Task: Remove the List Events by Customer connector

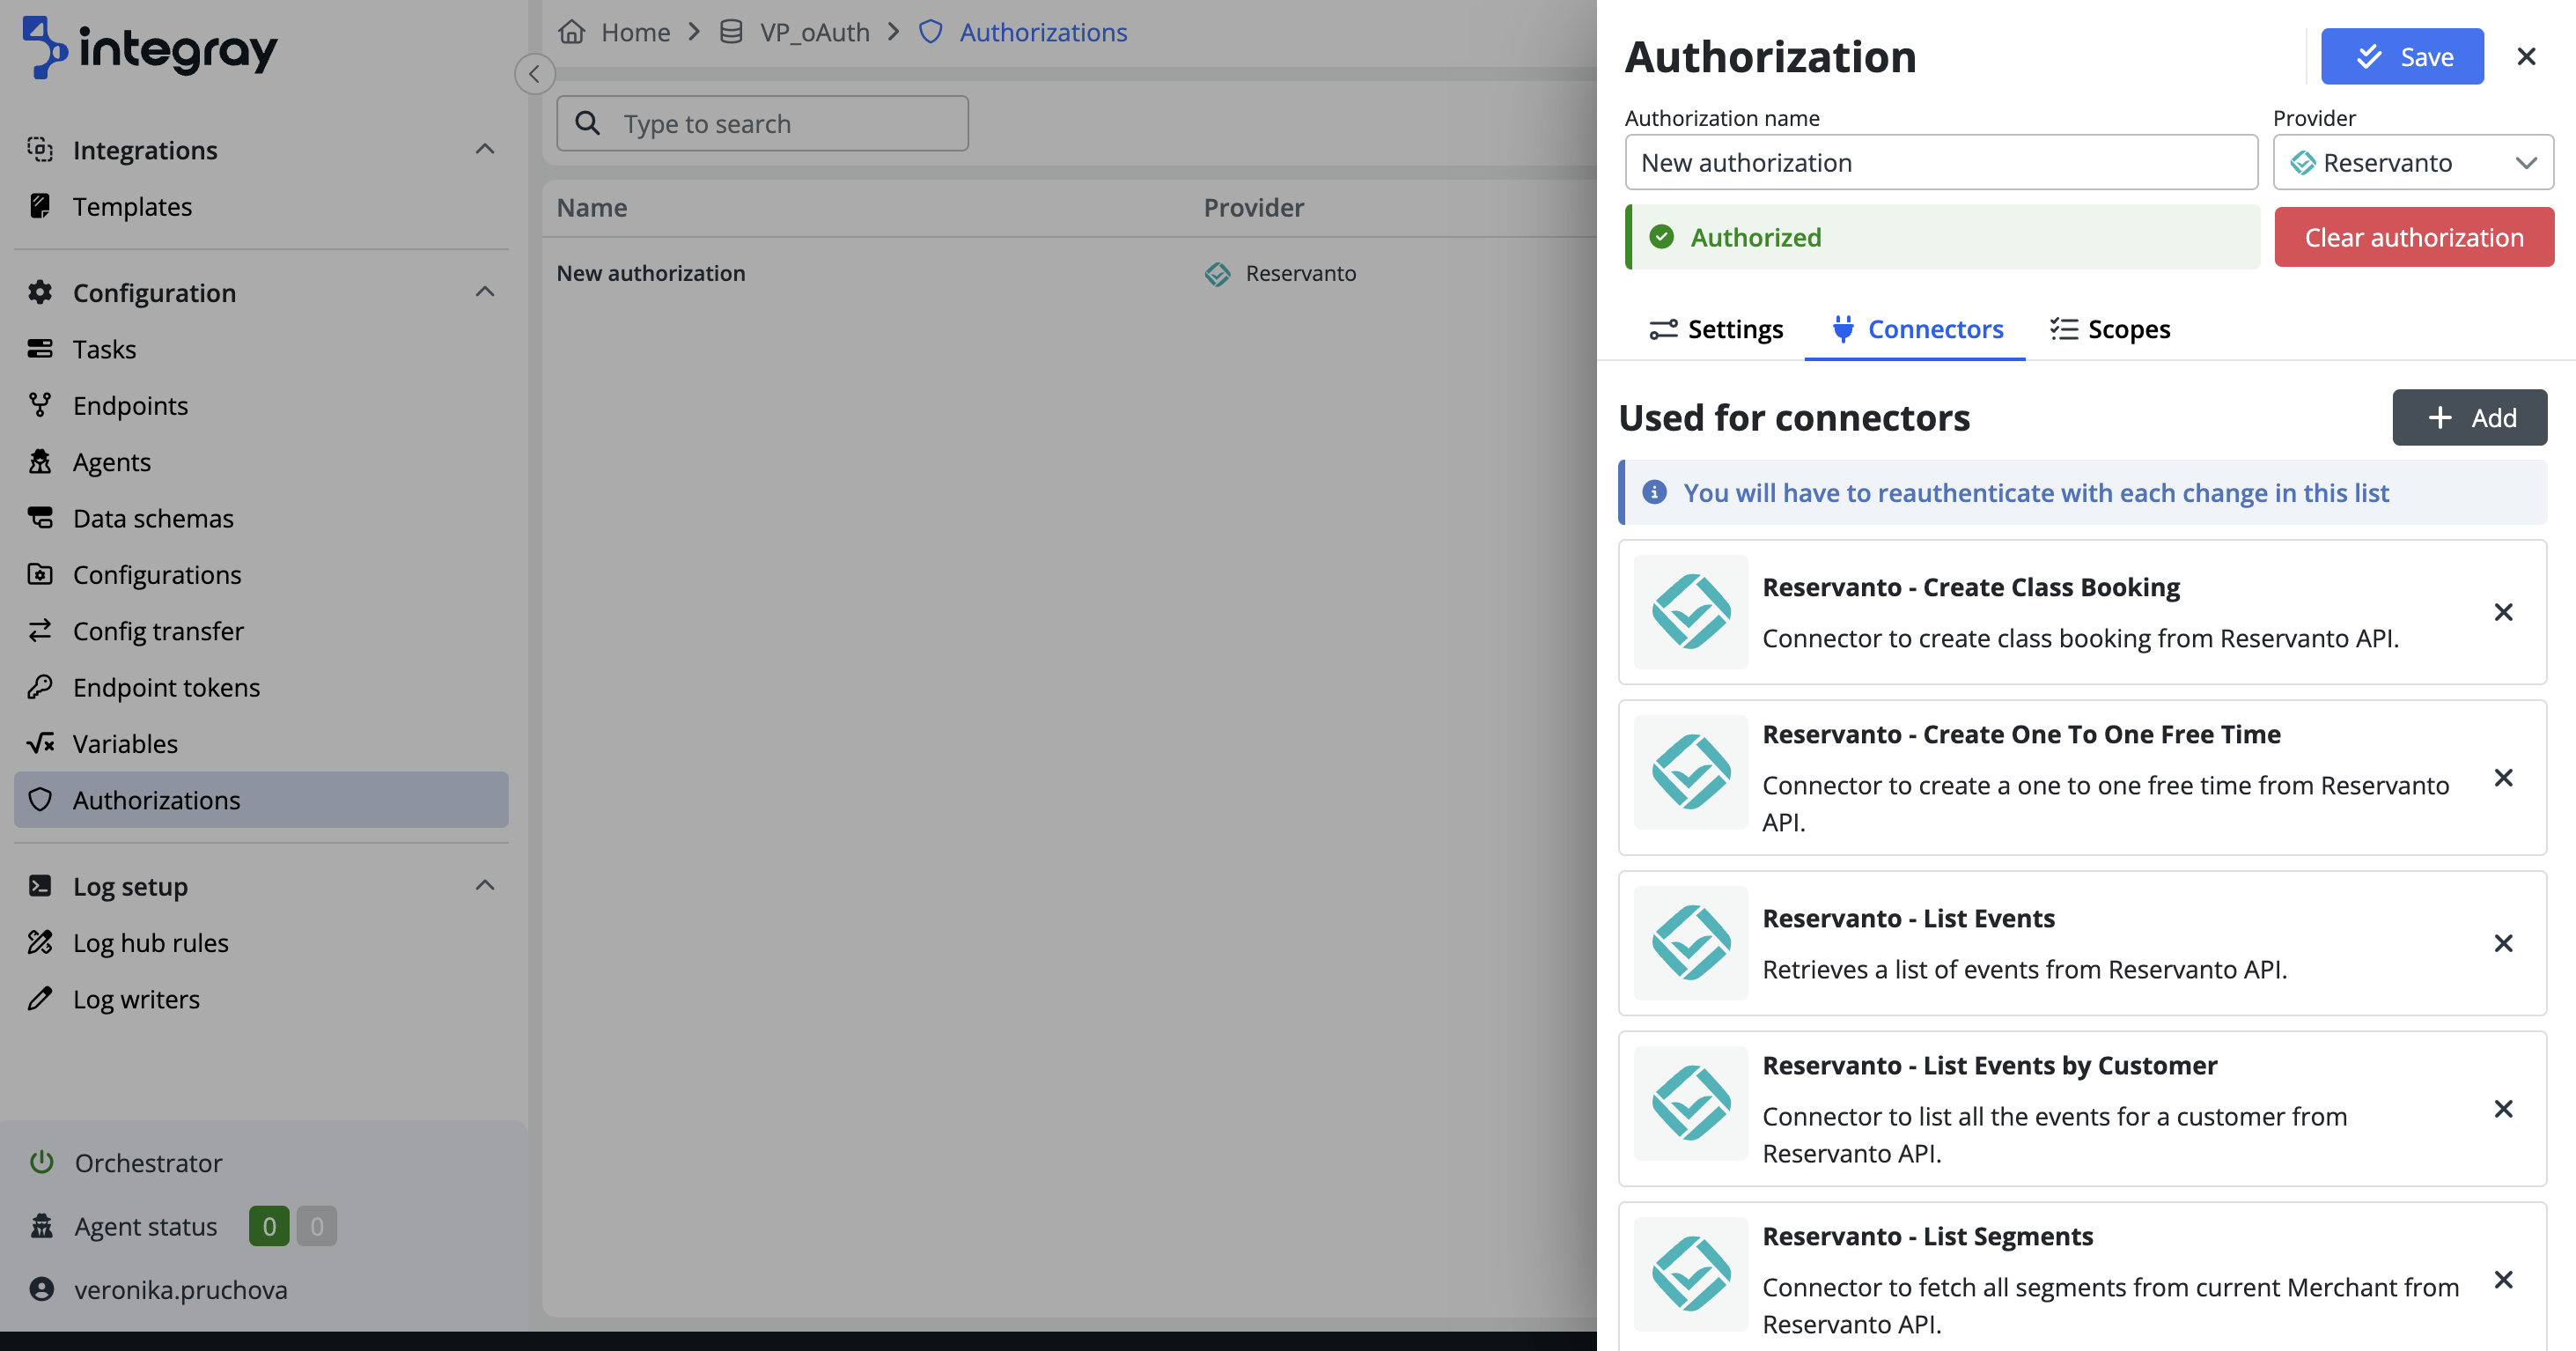Action: [2503, 1109]
